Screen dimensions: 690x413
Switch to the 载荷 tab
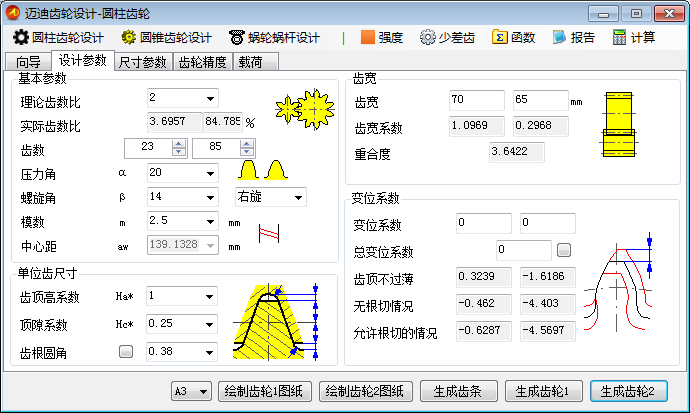click(x=255, y=62)
